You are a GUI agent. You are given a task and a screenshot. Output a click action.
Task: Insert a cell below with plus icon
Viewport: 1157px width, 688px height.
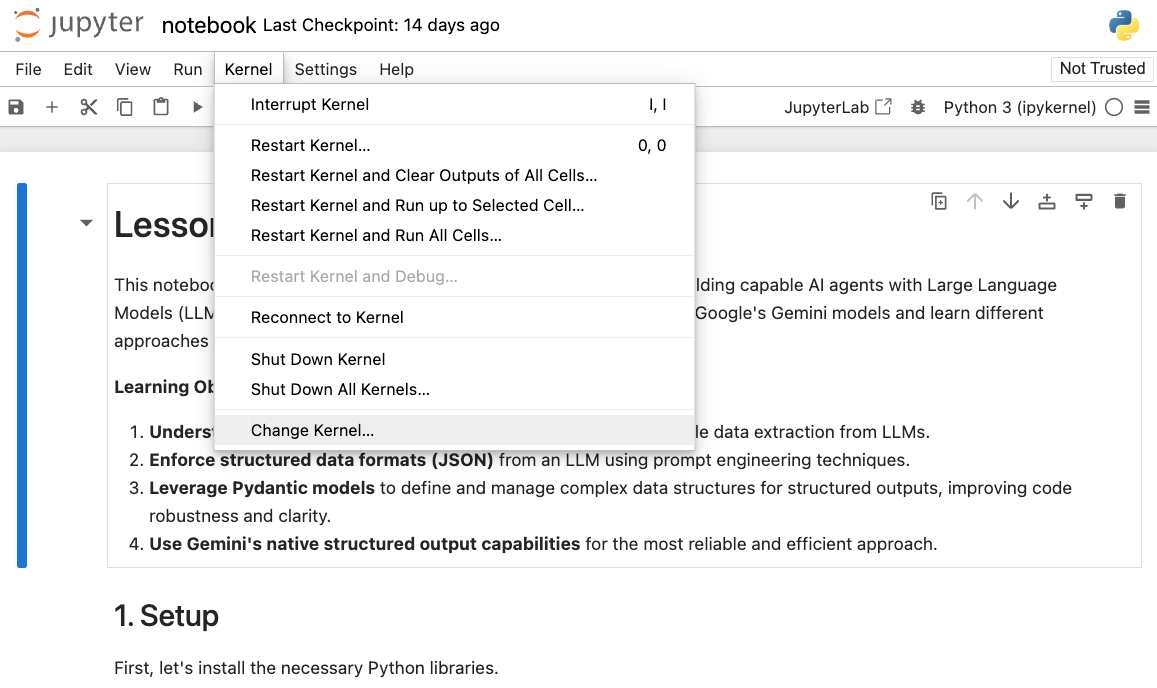[x=52, y=107]
